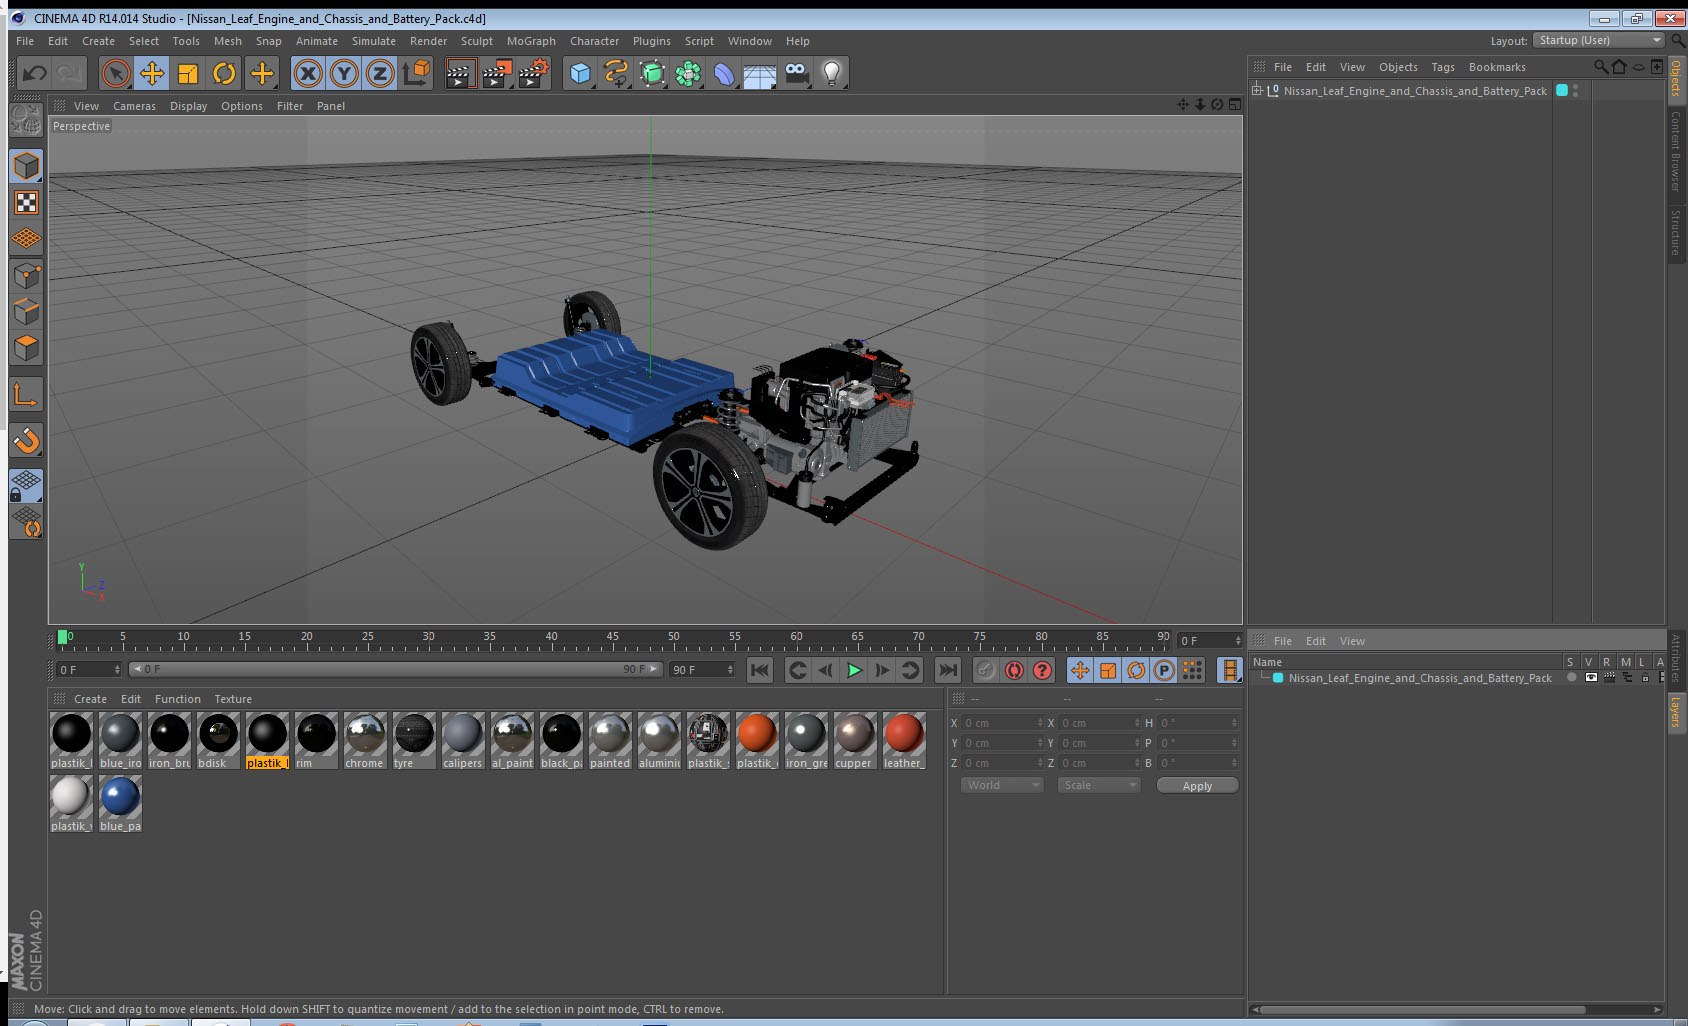Select the Move tool in top toolbar

click(152, 73)
